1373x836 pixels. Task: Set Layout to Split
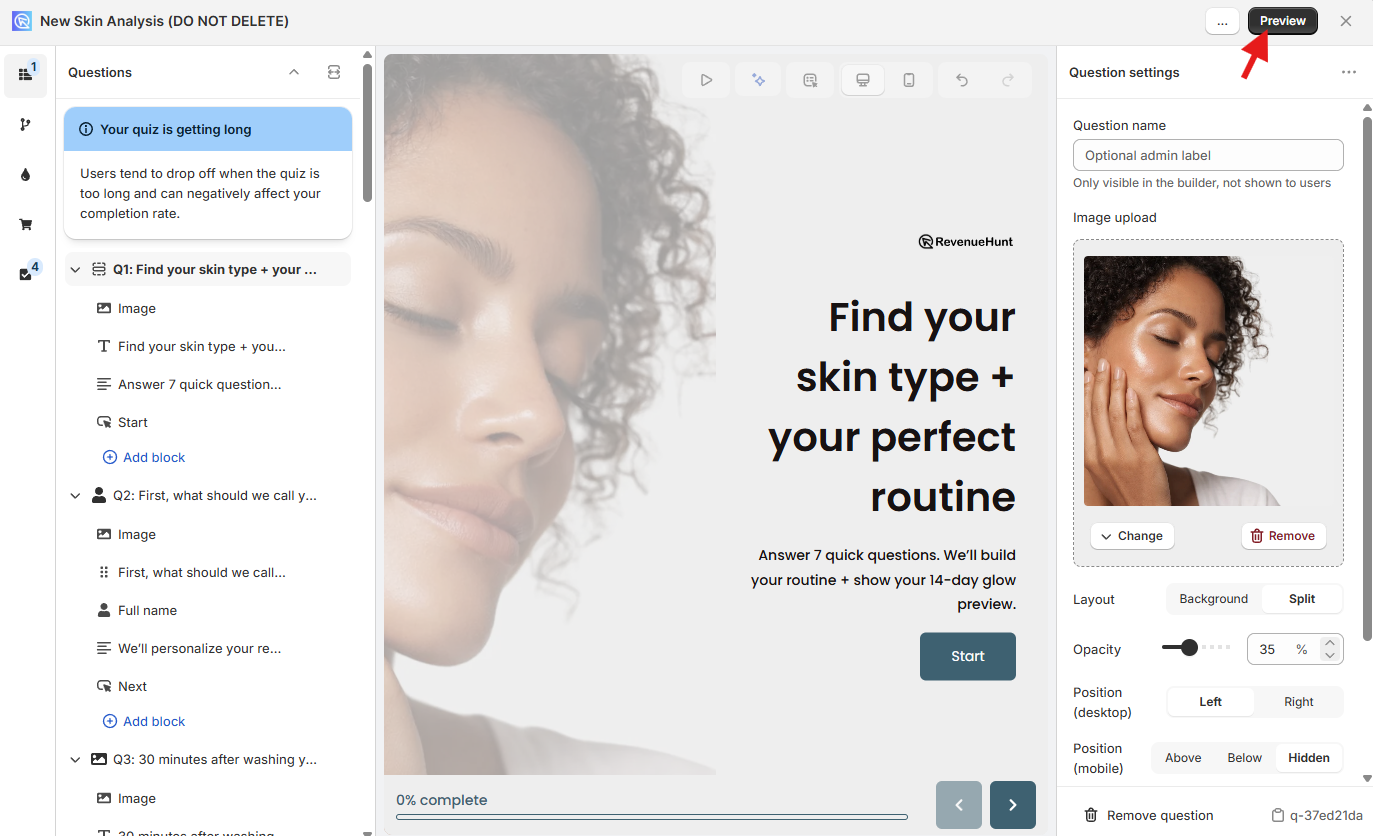[1302, 599]
